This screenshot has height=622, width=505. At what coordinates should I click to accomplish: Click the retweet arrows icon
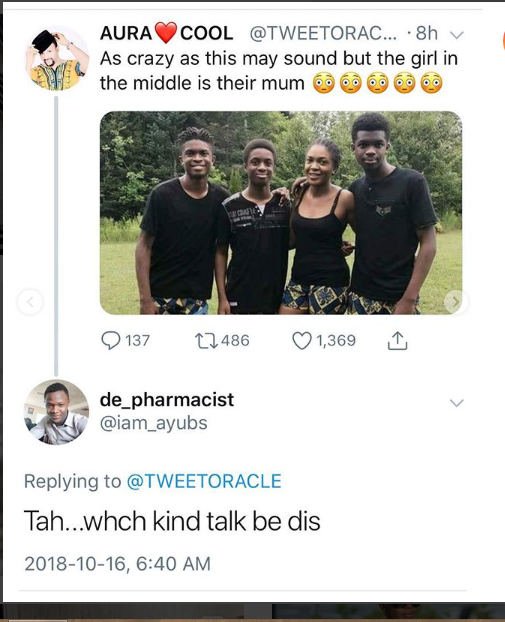(206, 341)
